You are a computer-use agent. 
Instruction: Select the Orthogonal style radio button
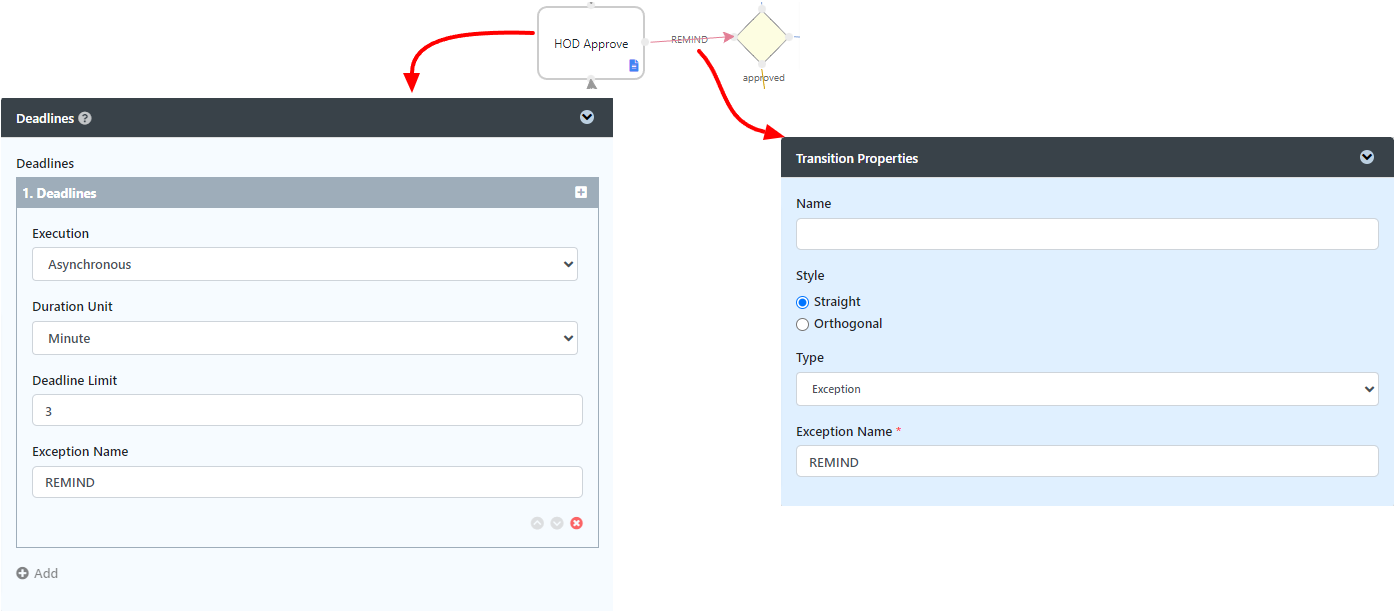(x=802, y=324)
